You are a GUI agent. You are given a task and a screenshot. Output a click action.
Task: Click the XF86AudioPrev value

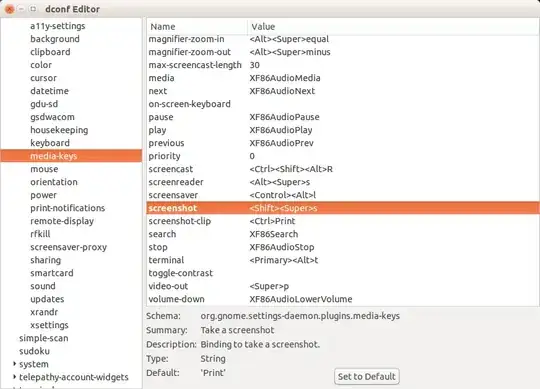coord(281,143)
